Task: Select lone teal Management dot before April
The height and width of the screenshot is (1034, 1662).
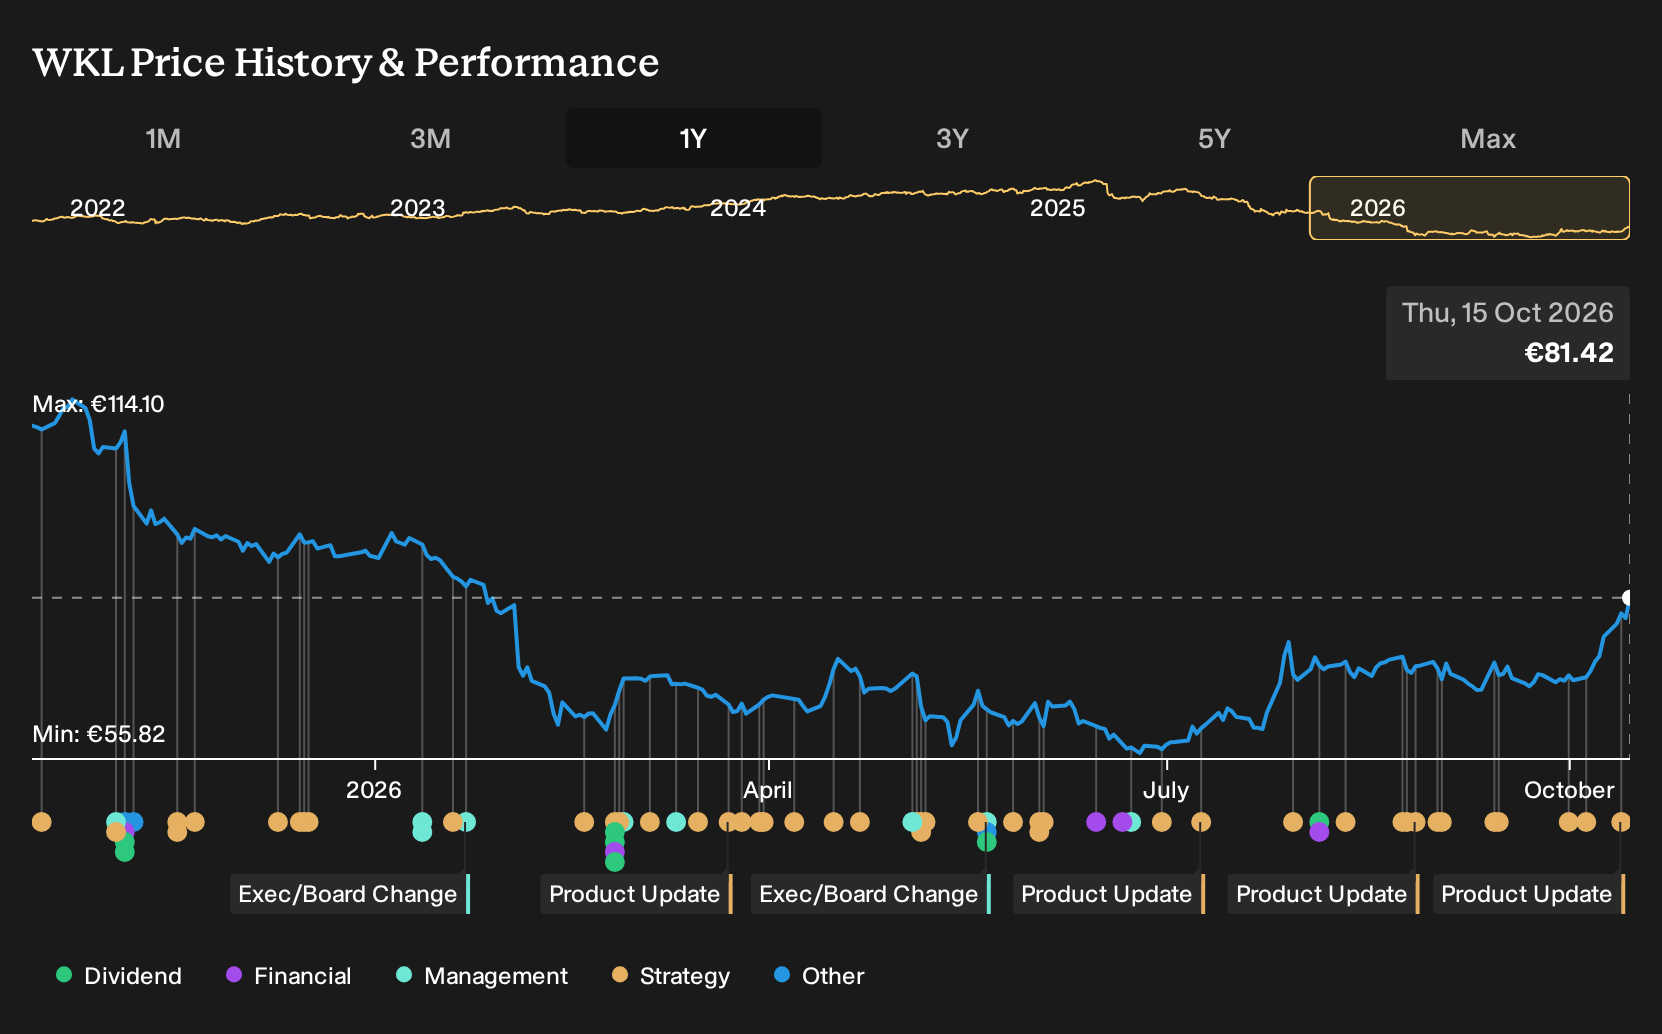Action: pos(675,822)
